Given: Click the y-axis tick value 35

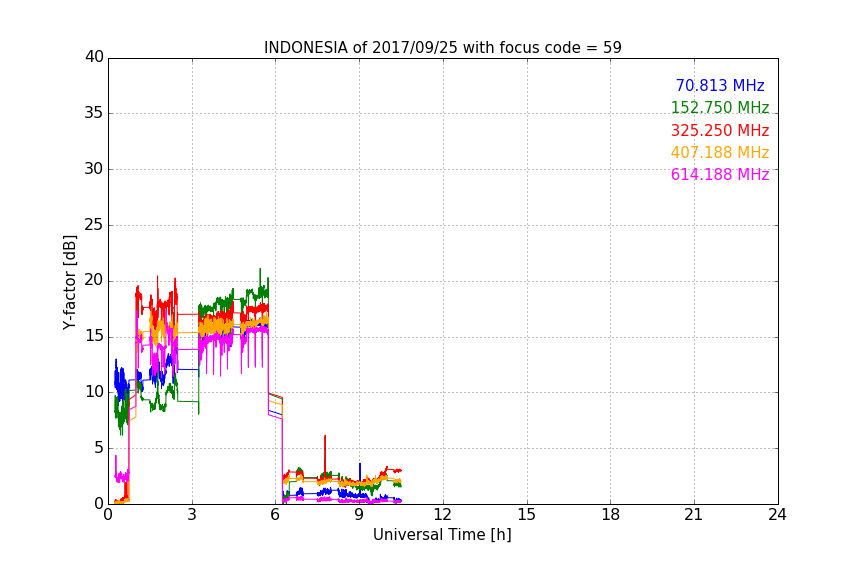Looking at the screenshot, I should (x=94, y=113).
